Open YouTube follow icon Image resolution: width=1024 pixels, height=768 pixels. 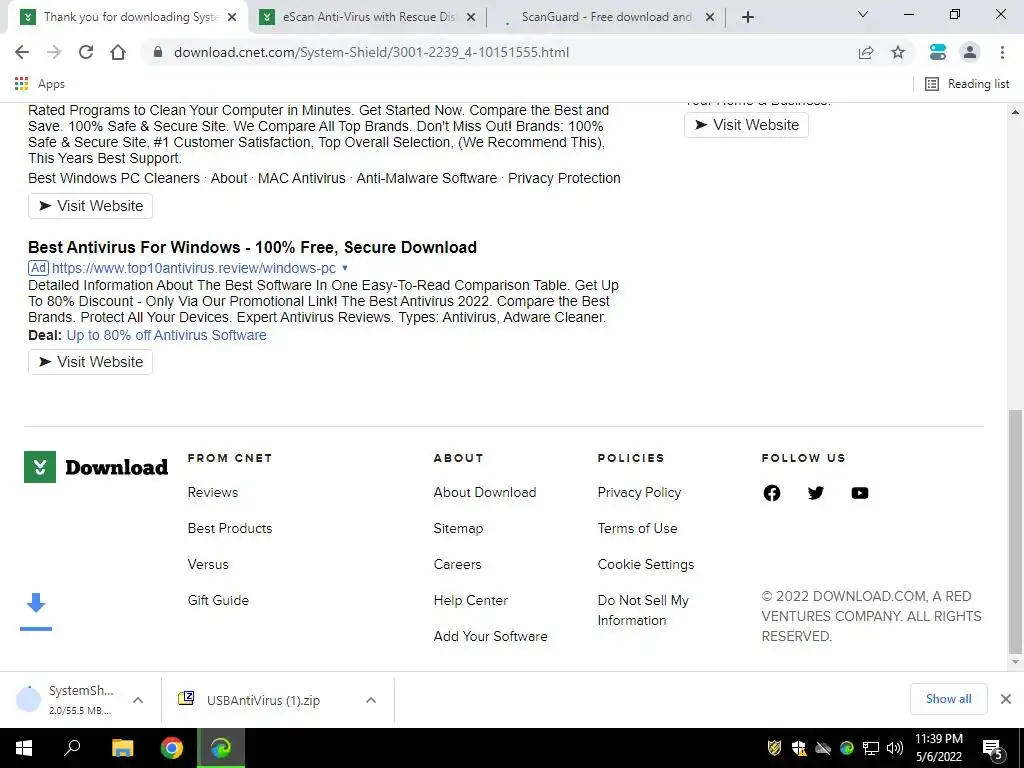tap(860, 493)
